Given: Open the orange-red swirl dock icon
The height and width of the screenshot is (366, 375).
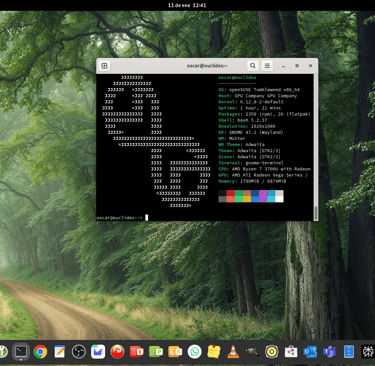Looking at the screenshot, I should [117, 351].
